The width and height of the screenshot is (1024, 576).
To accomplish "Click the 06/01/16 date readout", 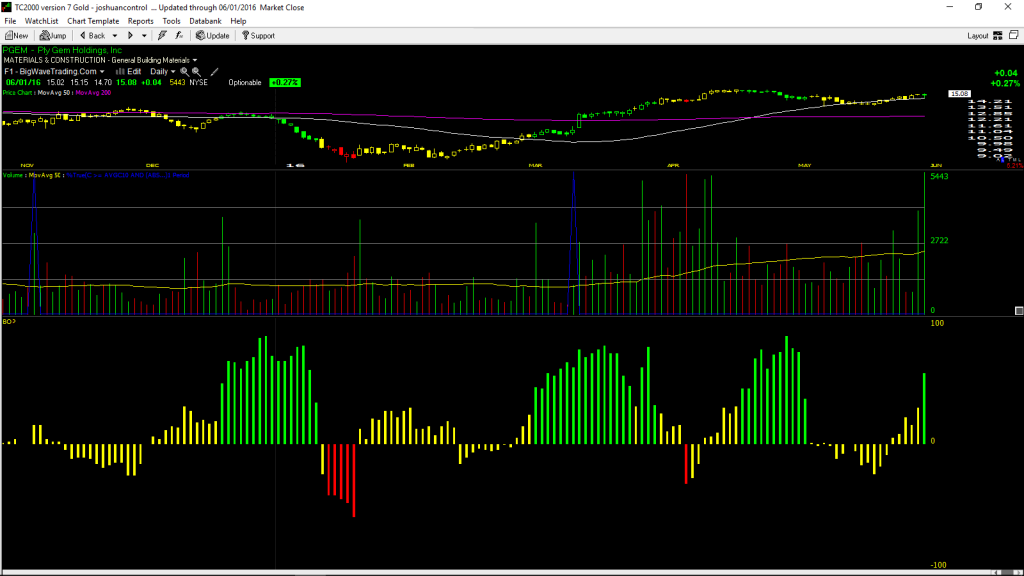I will coord(24,82).
